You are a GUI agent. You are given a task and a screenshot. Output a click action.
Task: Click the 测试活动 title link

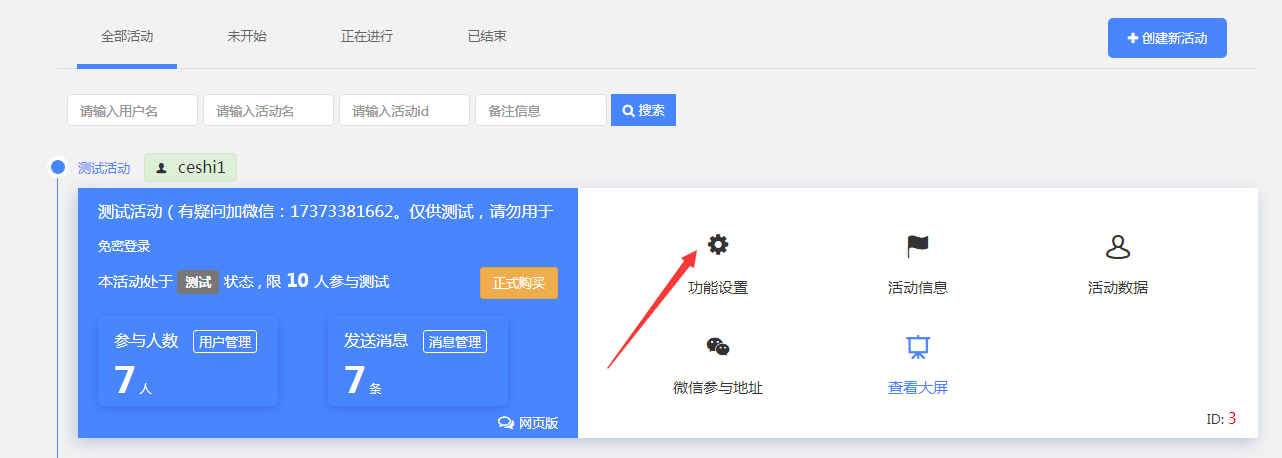104,168
